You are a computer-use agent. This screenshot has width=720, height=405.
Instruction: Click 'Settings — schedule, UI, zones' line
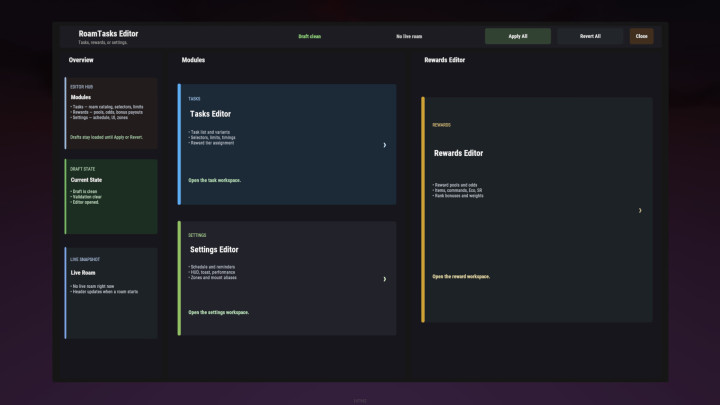tap(99, 118)
